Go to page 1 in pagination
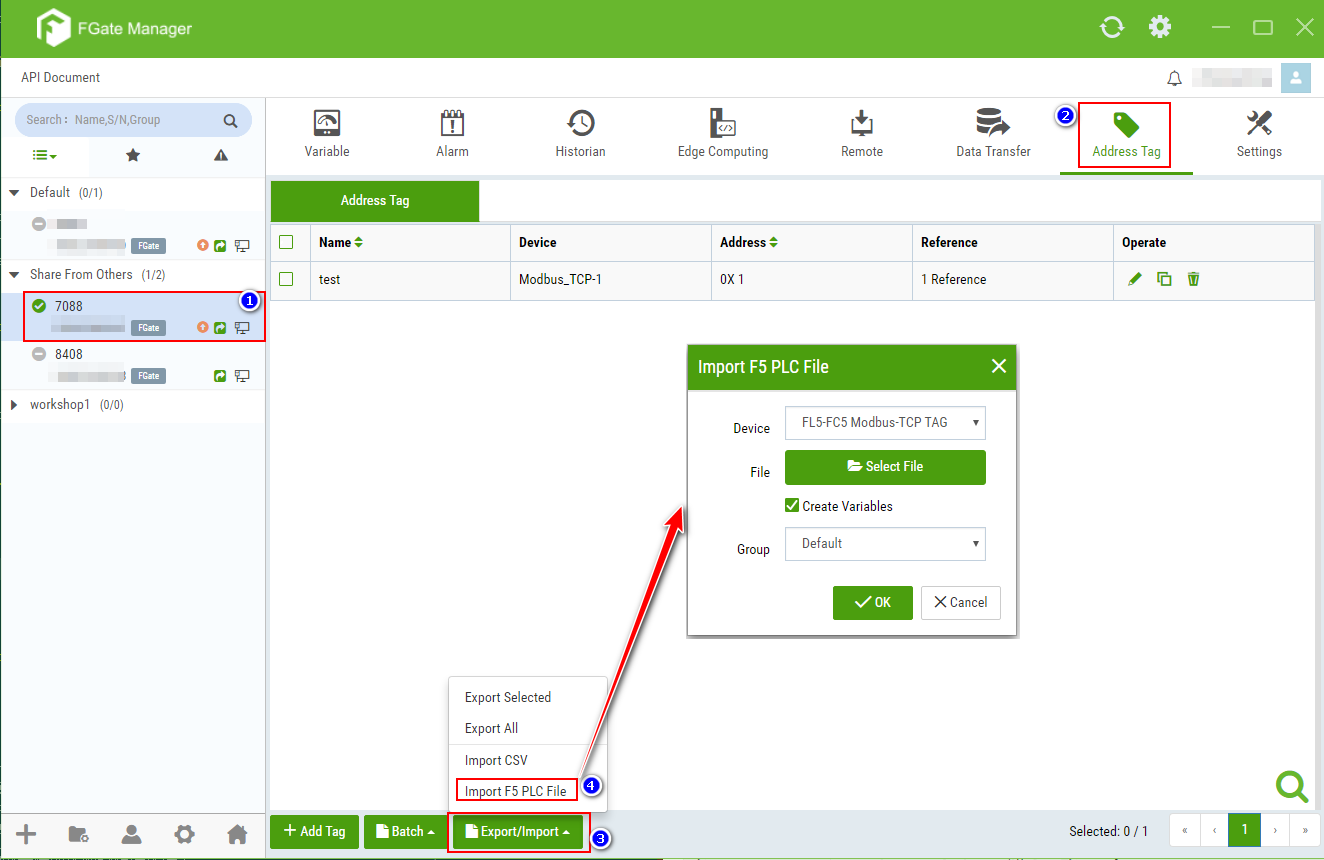 coord(1244,830)
